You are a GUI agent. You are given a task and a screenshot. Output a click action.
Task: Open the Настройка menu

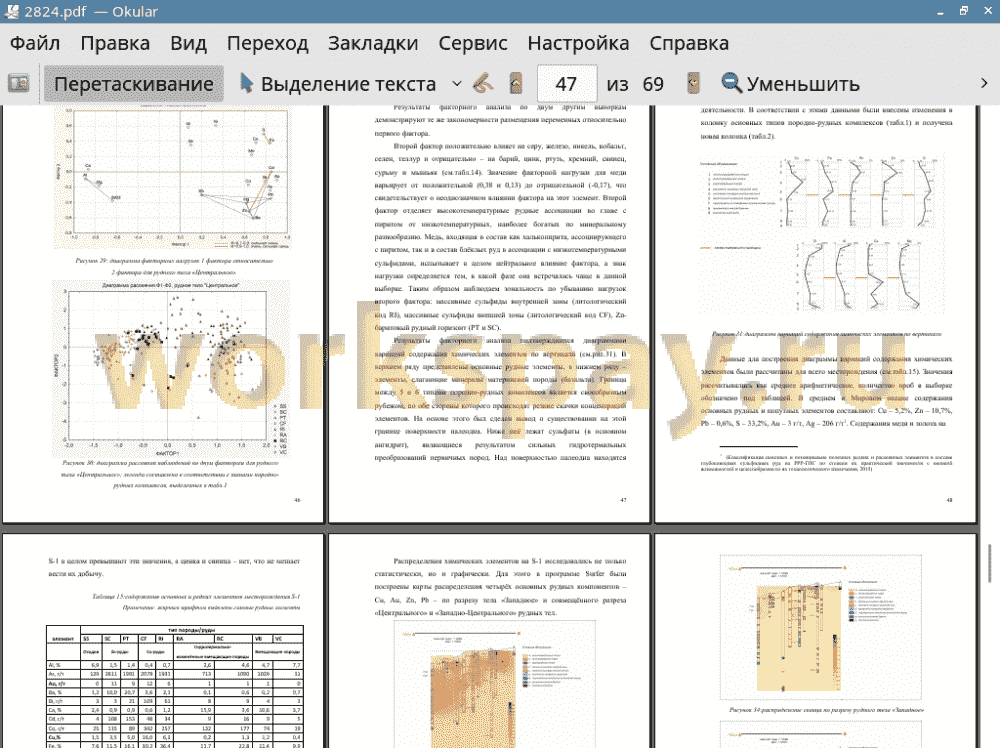578,43
